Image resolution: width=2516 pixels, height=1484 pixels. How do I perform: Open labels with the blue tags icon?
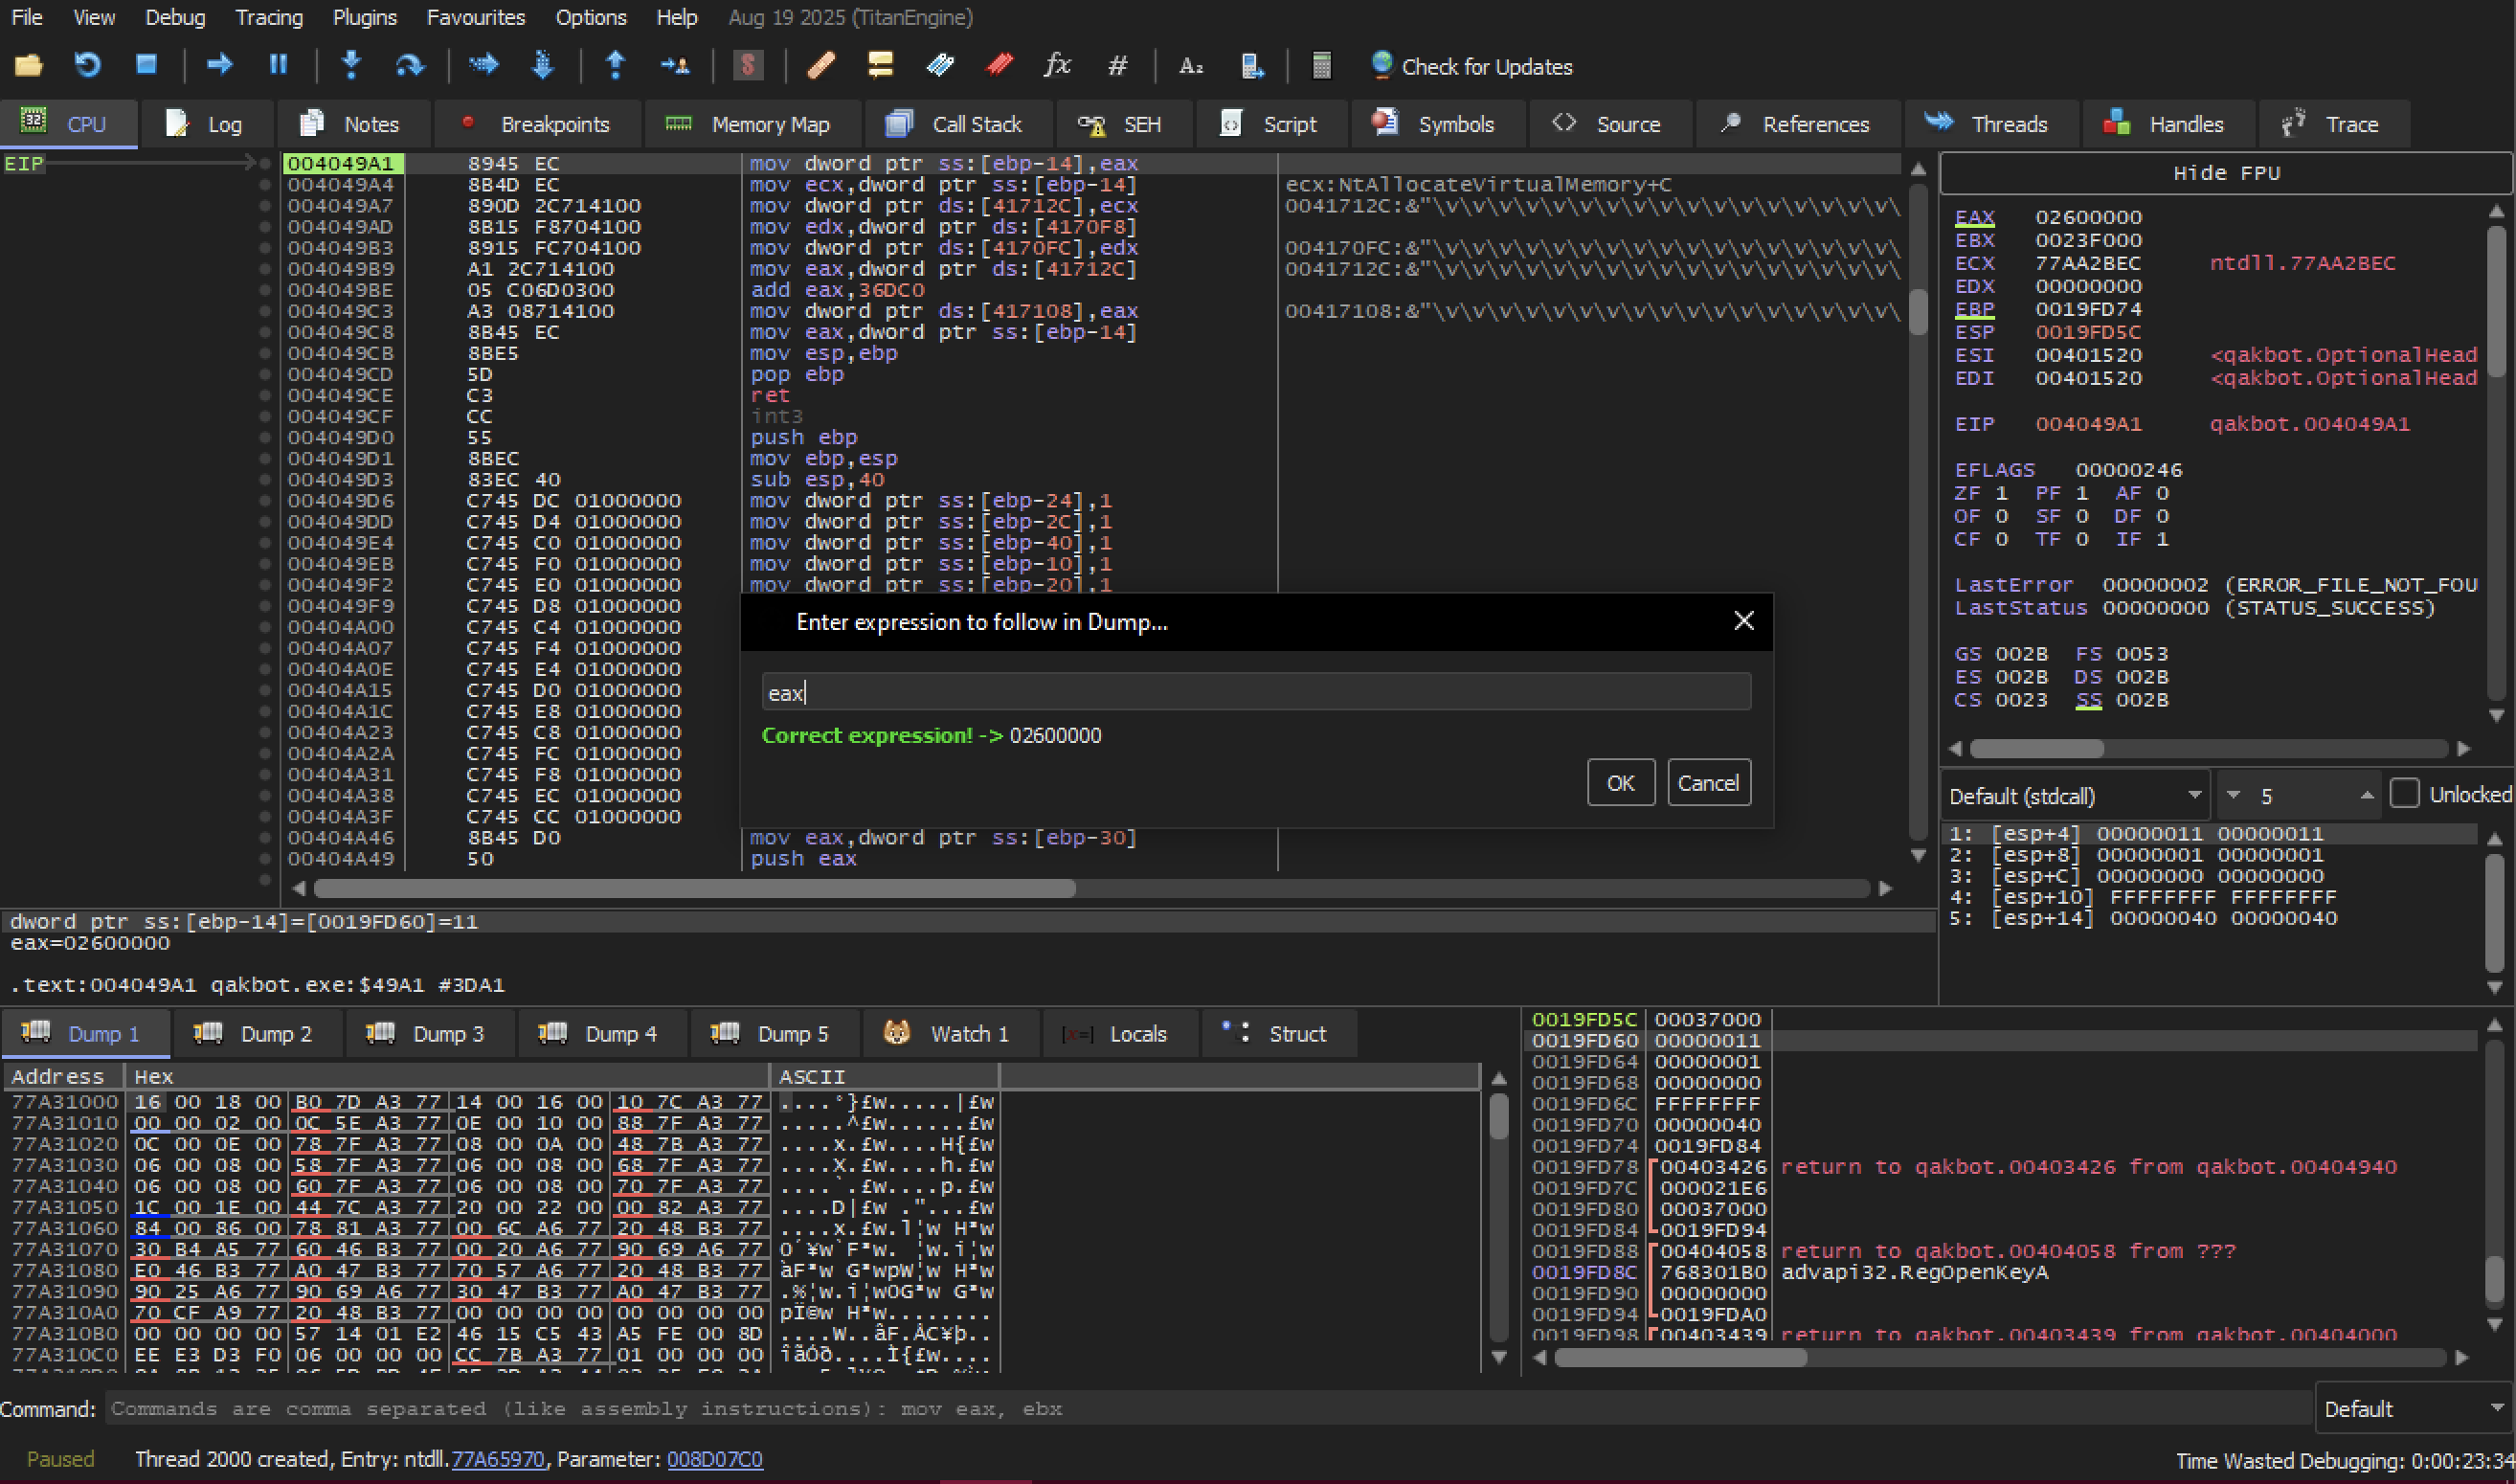coord(940,66)
